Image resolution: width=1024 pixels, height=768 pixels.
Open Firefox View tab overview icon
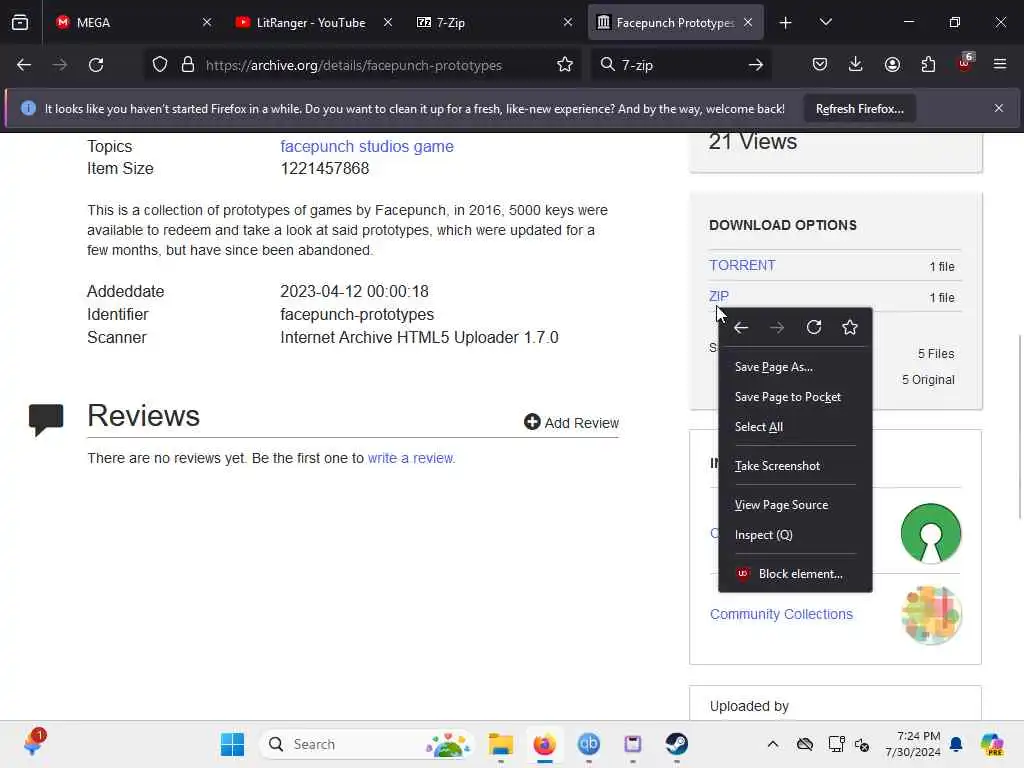click(x=20, y=22)
